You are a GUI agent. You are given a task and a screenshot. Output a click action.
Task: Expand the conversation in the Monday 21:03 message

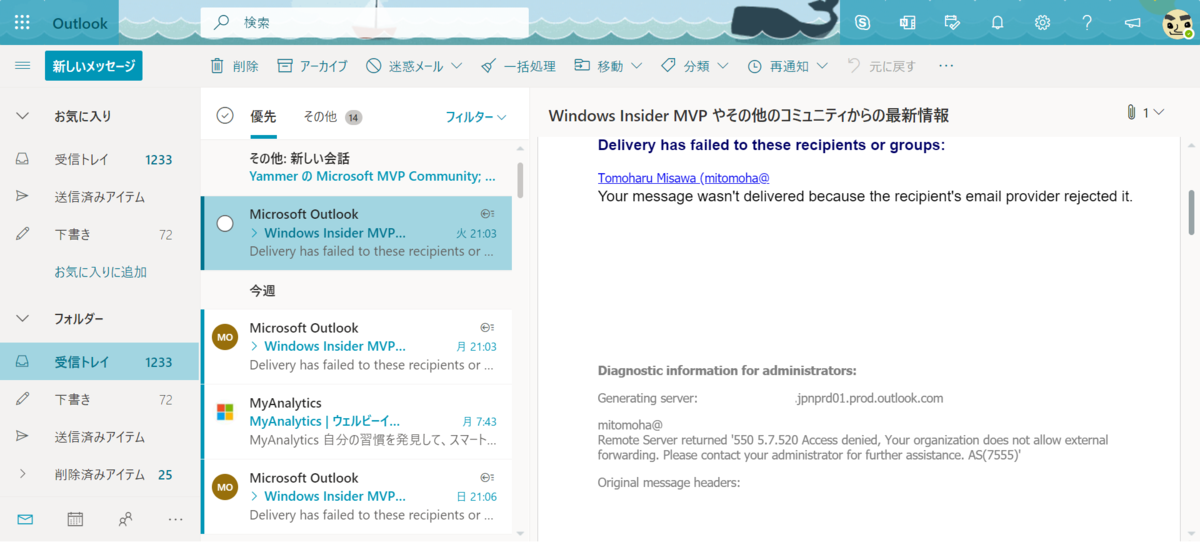click(254, 346)
